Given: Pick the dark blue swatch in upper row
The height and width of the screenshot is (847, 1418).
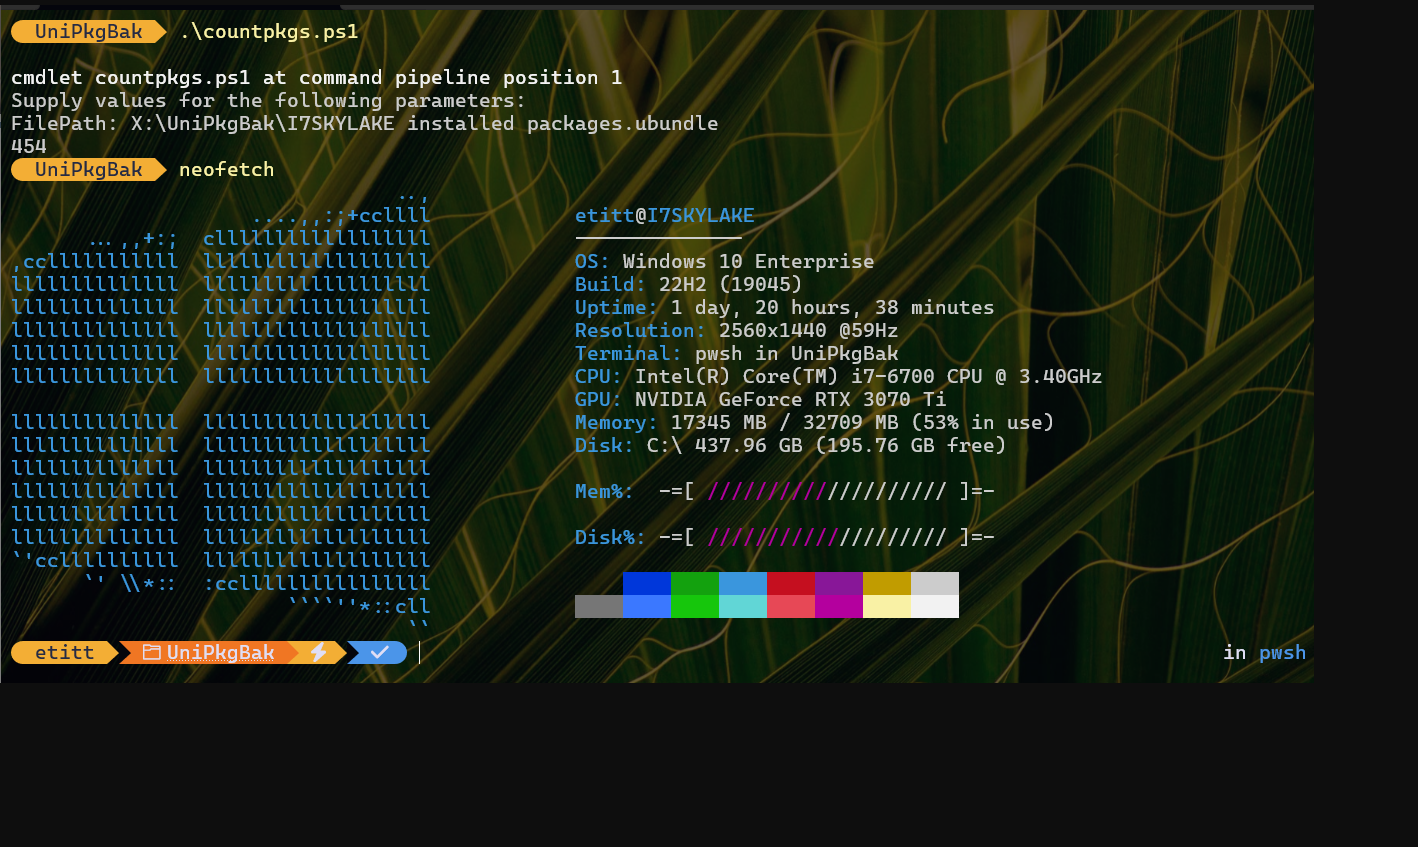Looking at the screenshot, I should pyautogui.click(x=647, y=583).
